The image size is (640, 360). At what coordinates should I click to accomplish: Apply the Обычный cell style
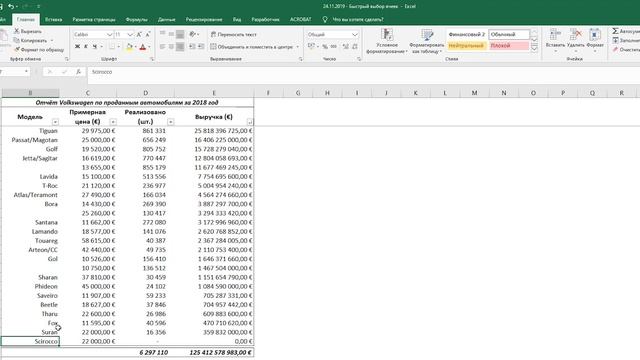point(509,35)
